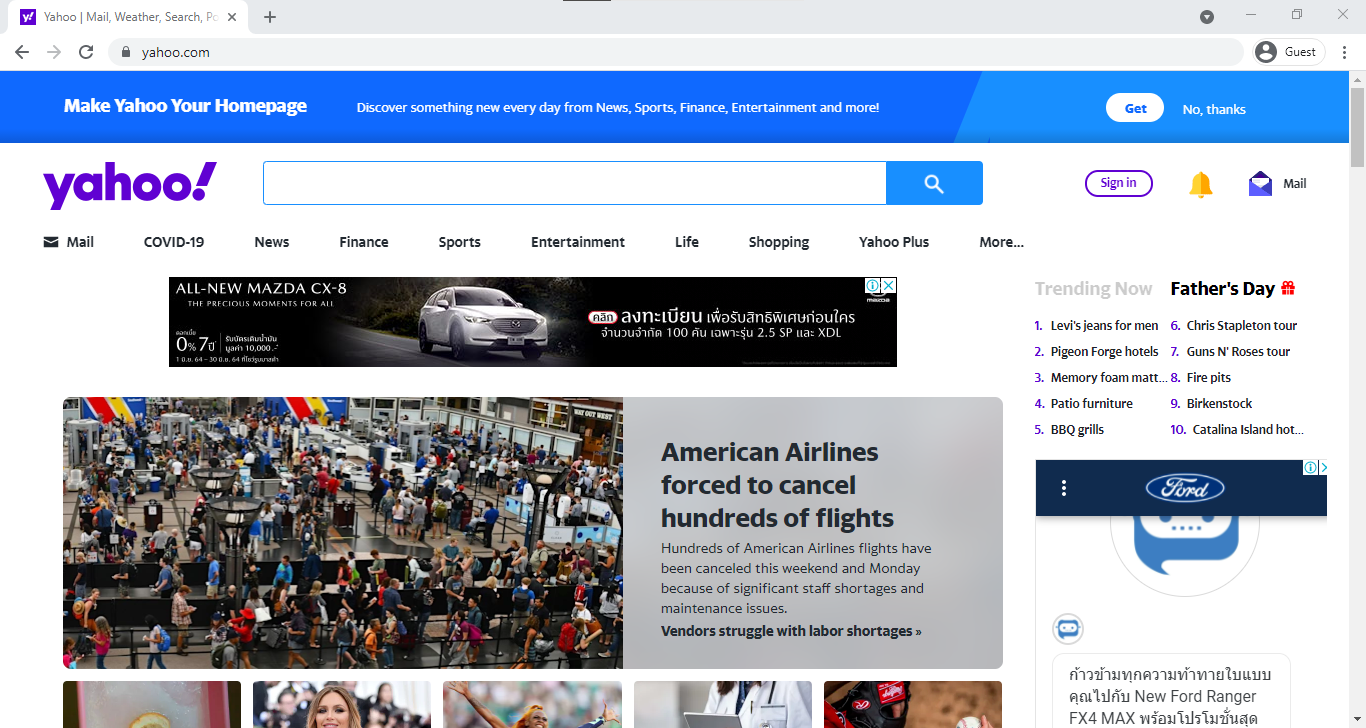Screen dimensions: 1366x728
Task: Open the Sports section
Action: pyautogui.click(x=460, y=242)
